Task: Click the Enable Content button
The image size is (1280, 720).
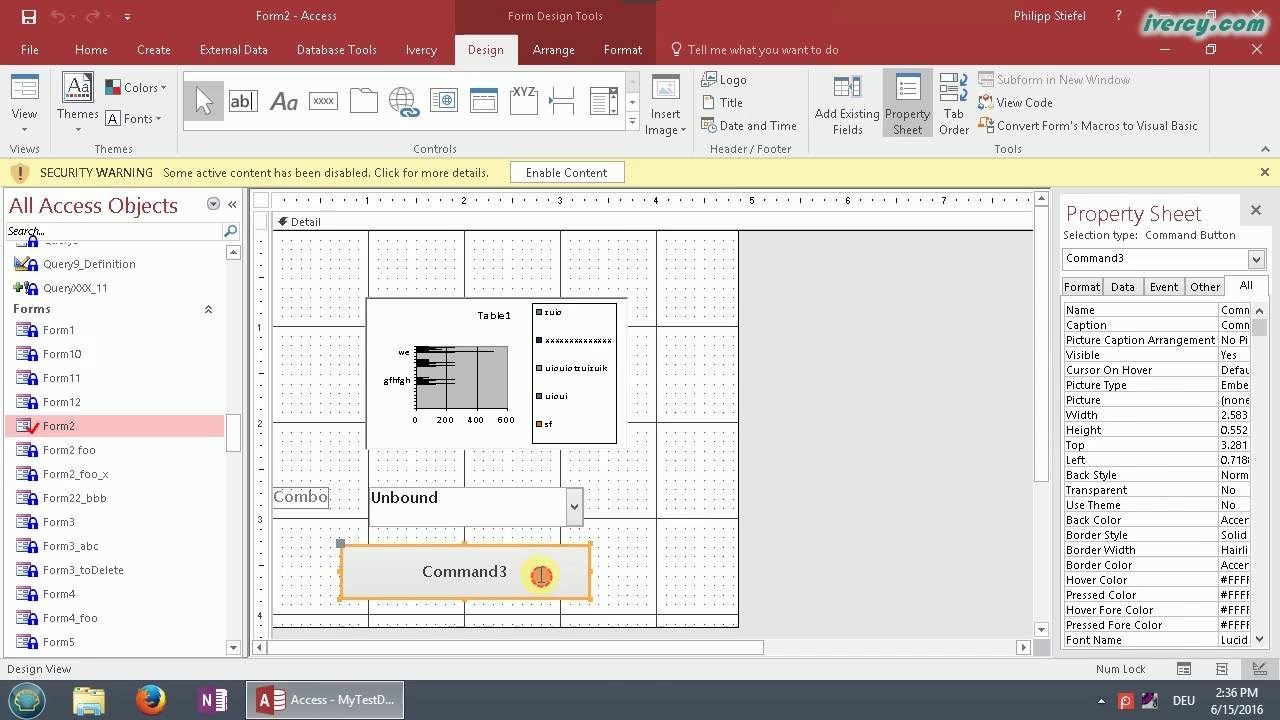Action: coord(567,173)
